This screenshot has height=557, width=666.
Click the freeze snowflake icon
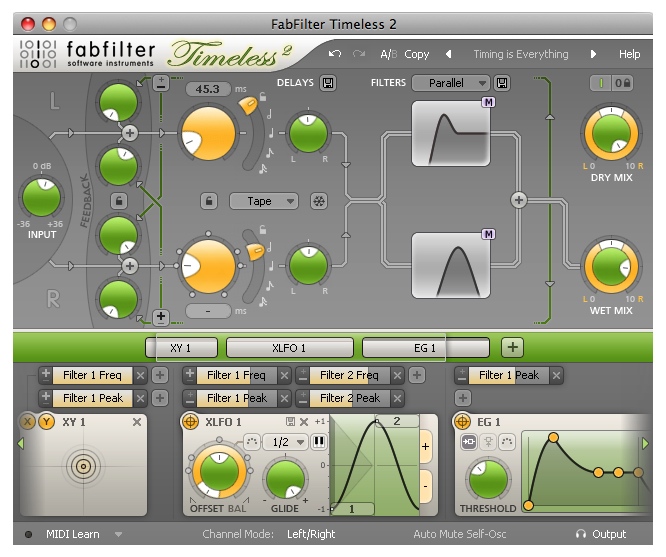319,201
